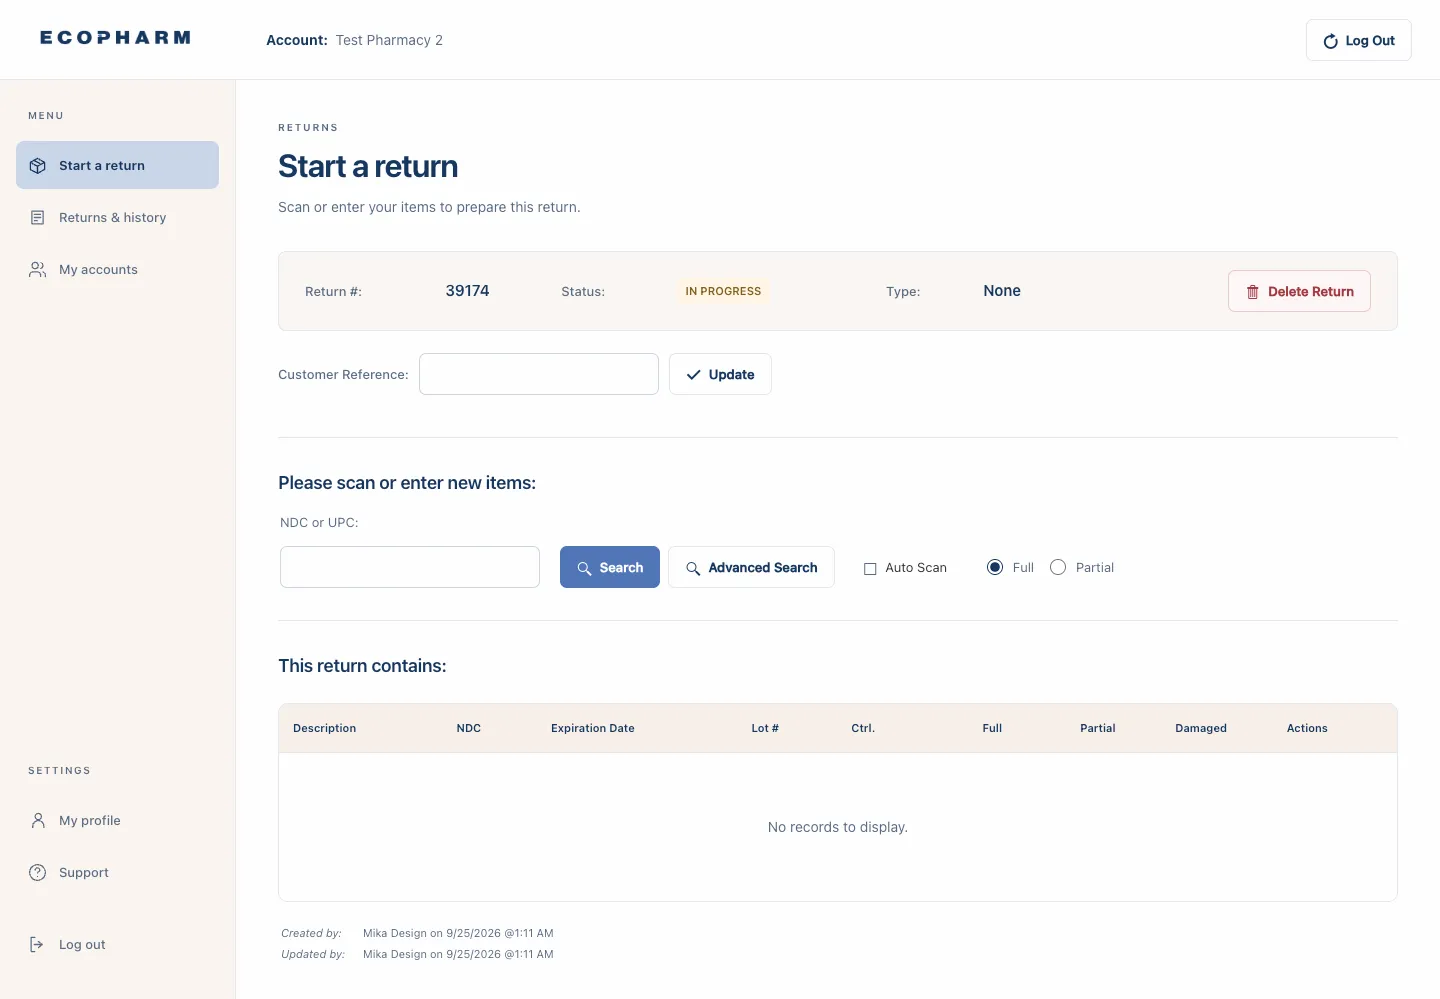Click the Ctrl. column header

point(863,728)
